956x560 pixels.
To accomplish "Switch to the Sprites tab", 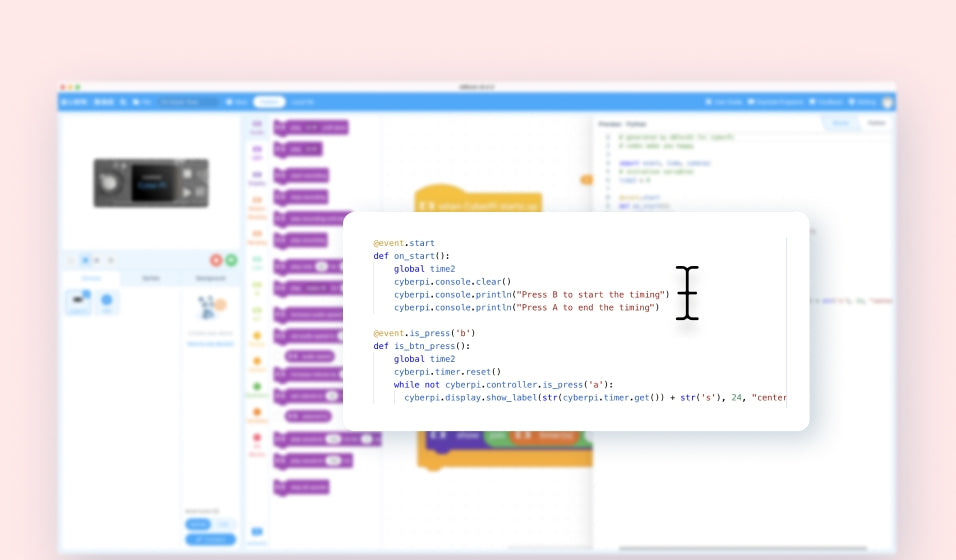I will tap(150, 278).
